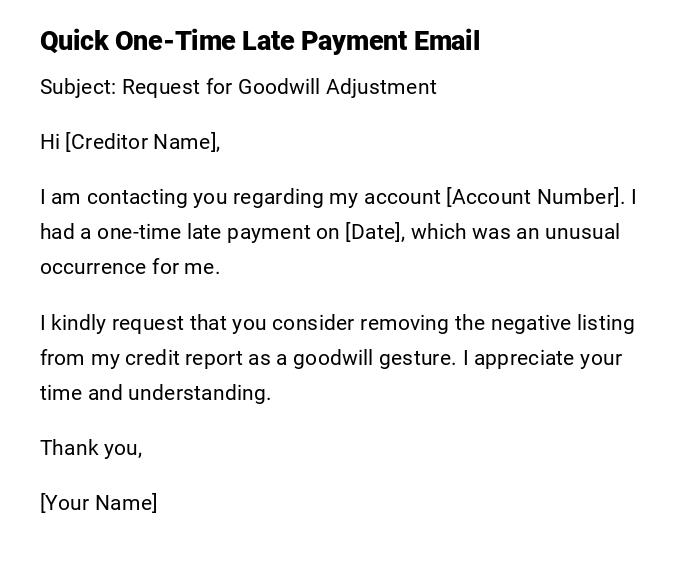This screenshot has width=700, height=566.
Task: Click "occurrence for me." line ending
Action: [130, 267]
